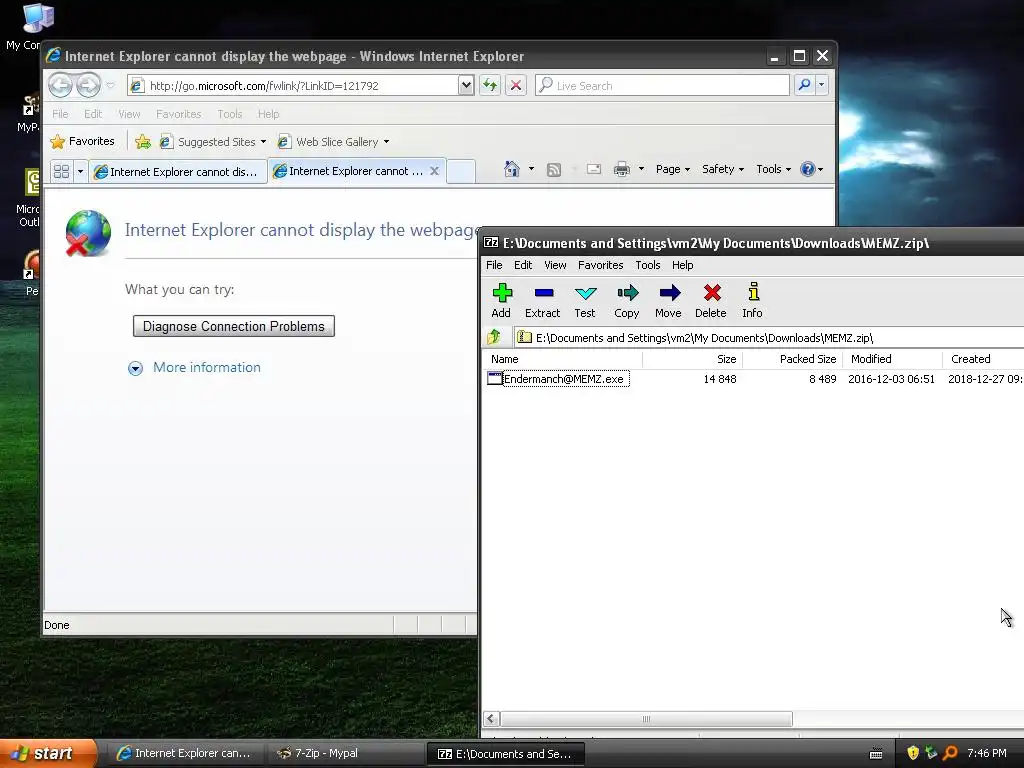The image size is (1024, 768).
Task: Open the Safety menu dropdown
Action: click(722, 169)
